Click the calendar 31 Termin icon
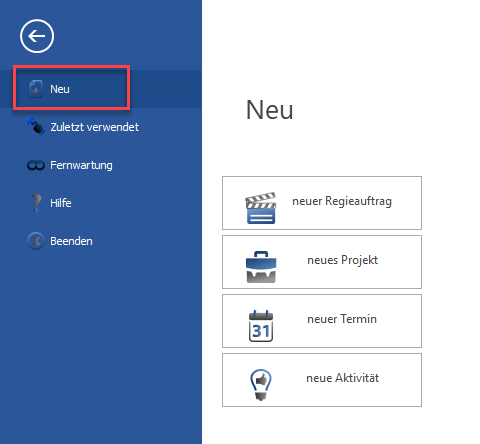 pyautogui.click(x=261, y=326)
